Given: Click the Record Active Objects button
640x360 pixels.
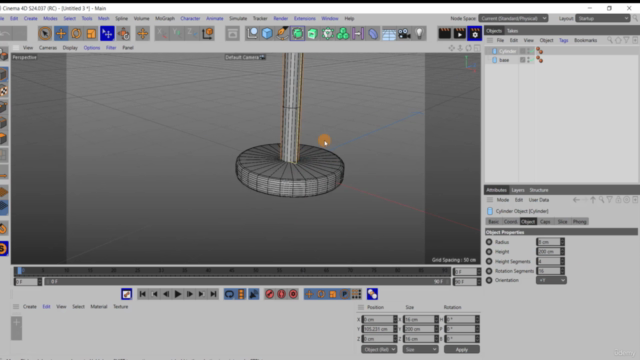Looking at the screenshot, I should [269, 294].
